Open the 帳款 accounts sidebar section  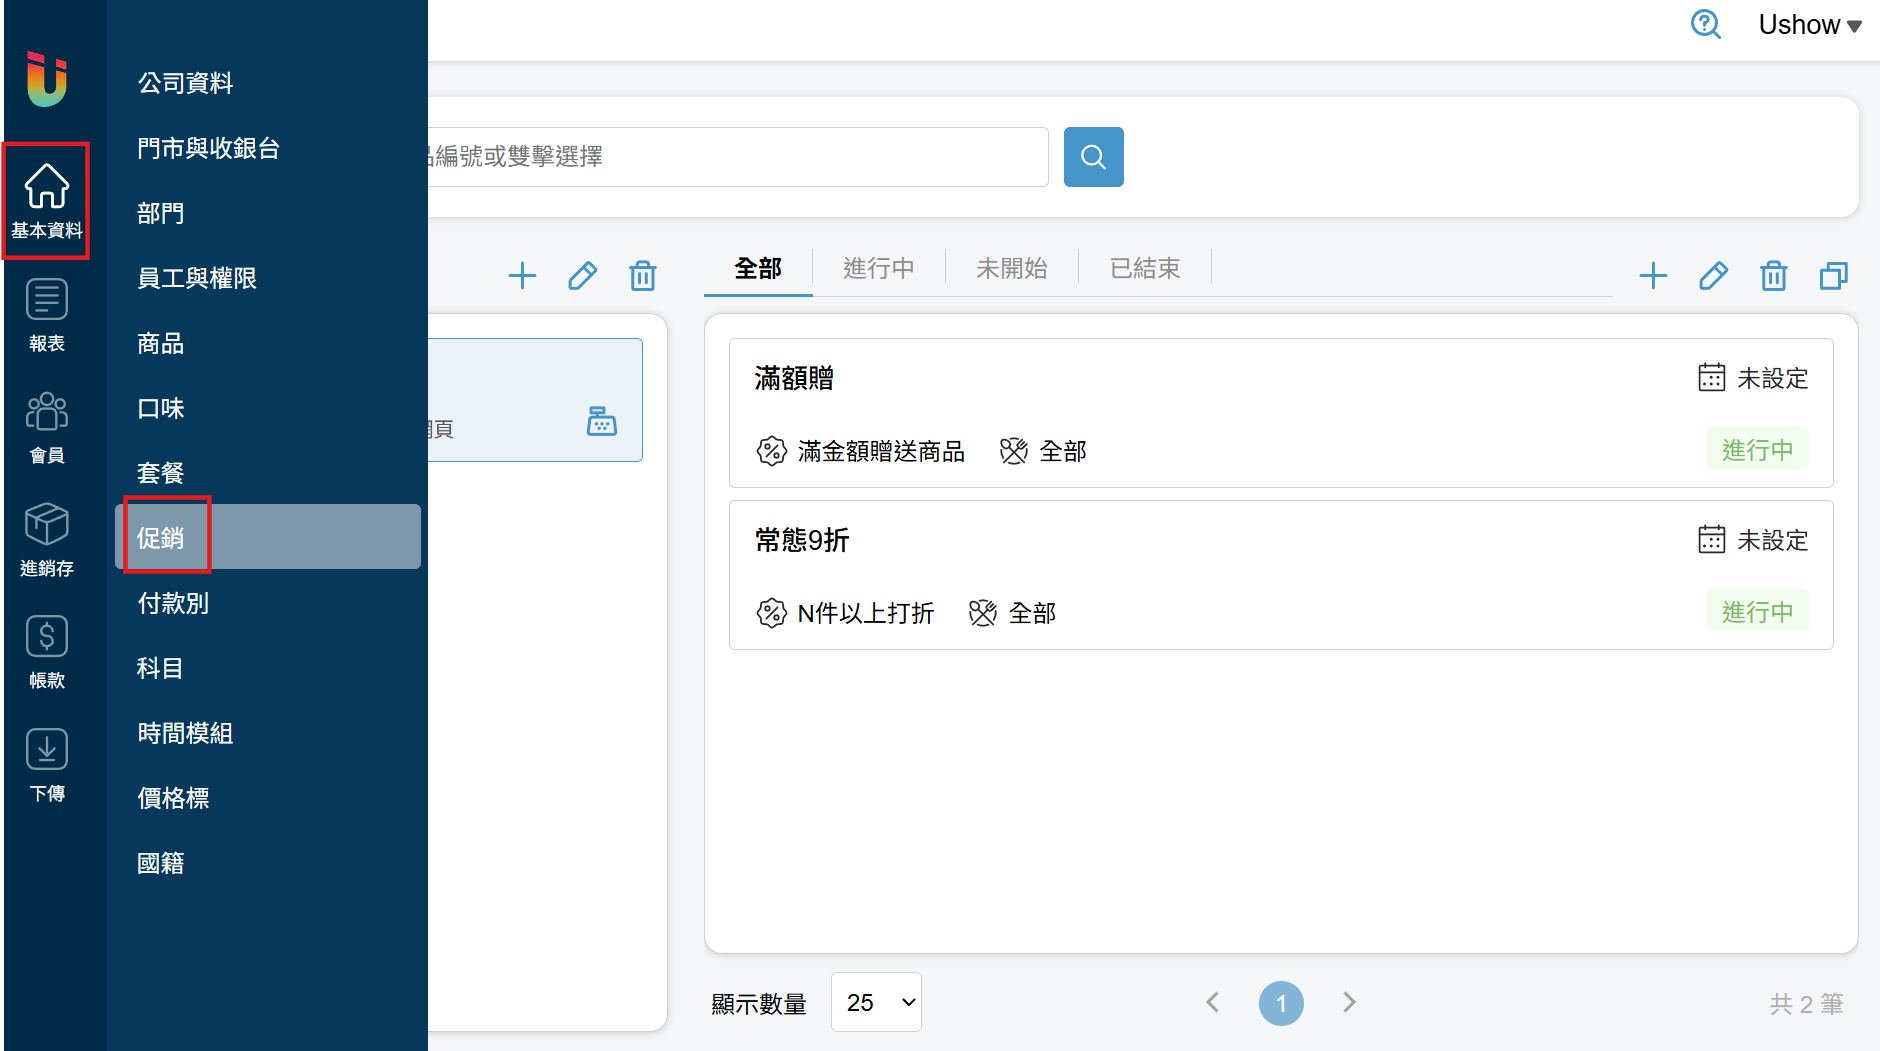pos(47,653)
